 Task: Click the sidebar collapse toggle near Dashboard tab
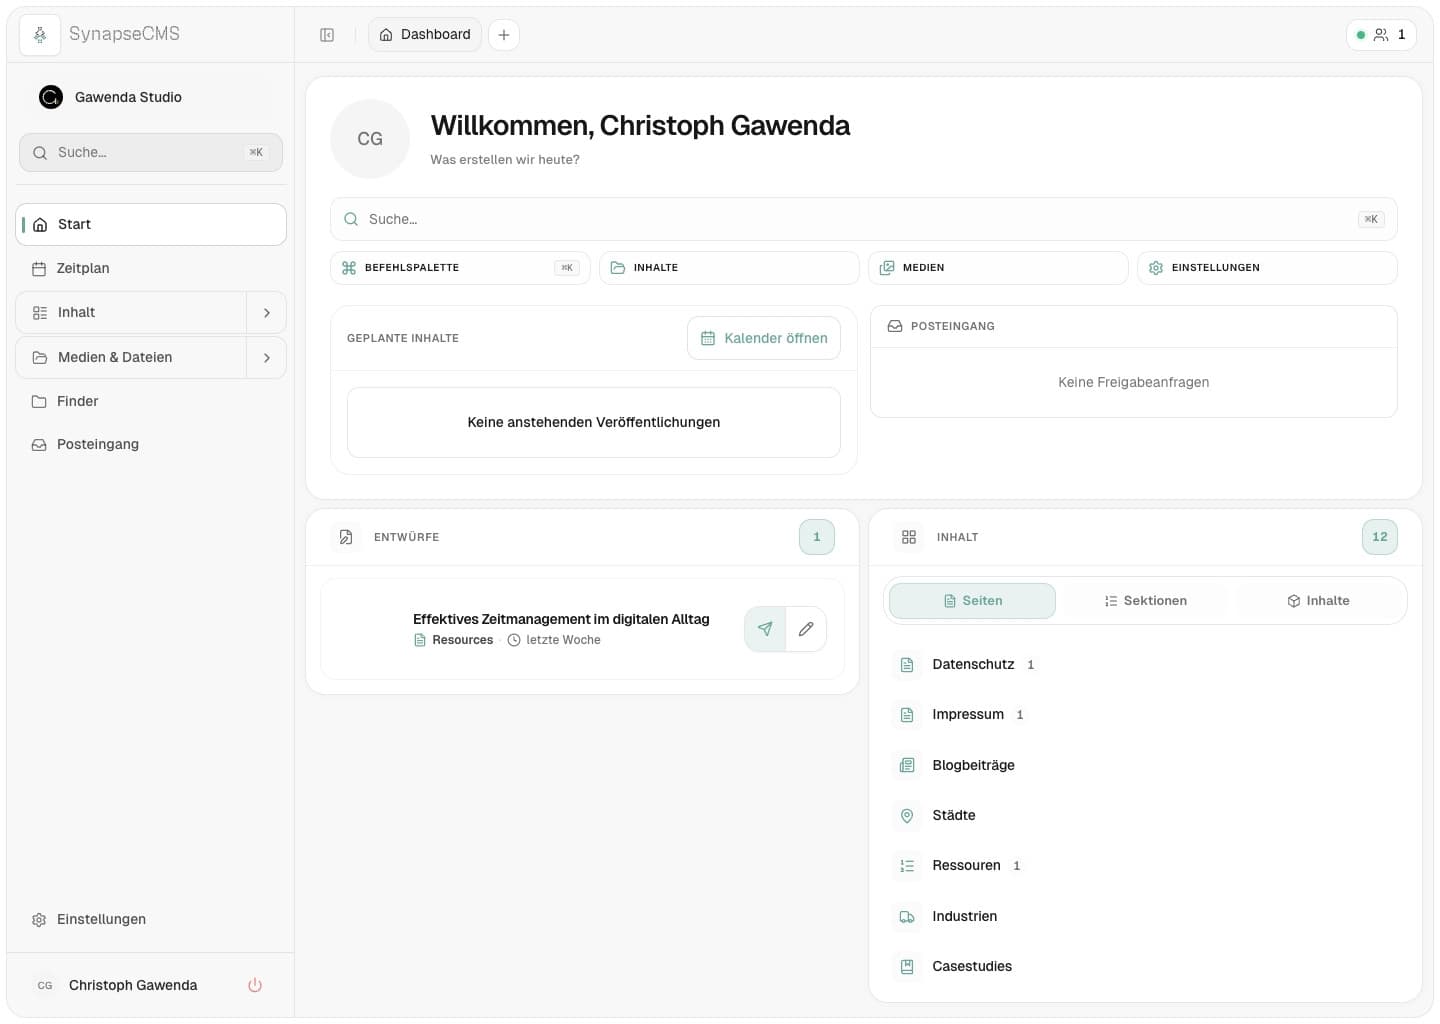[327, 34]
